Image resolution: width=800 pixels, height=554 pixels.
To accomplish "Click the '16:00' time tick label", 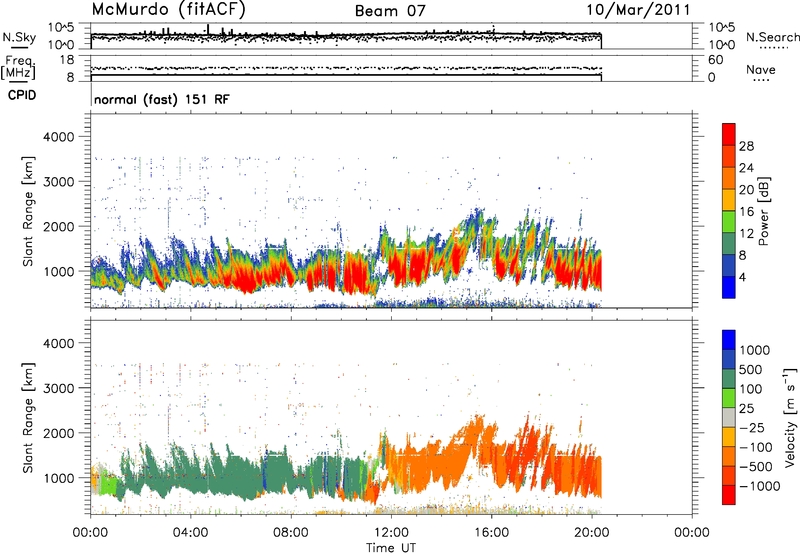I will (491, 533).
